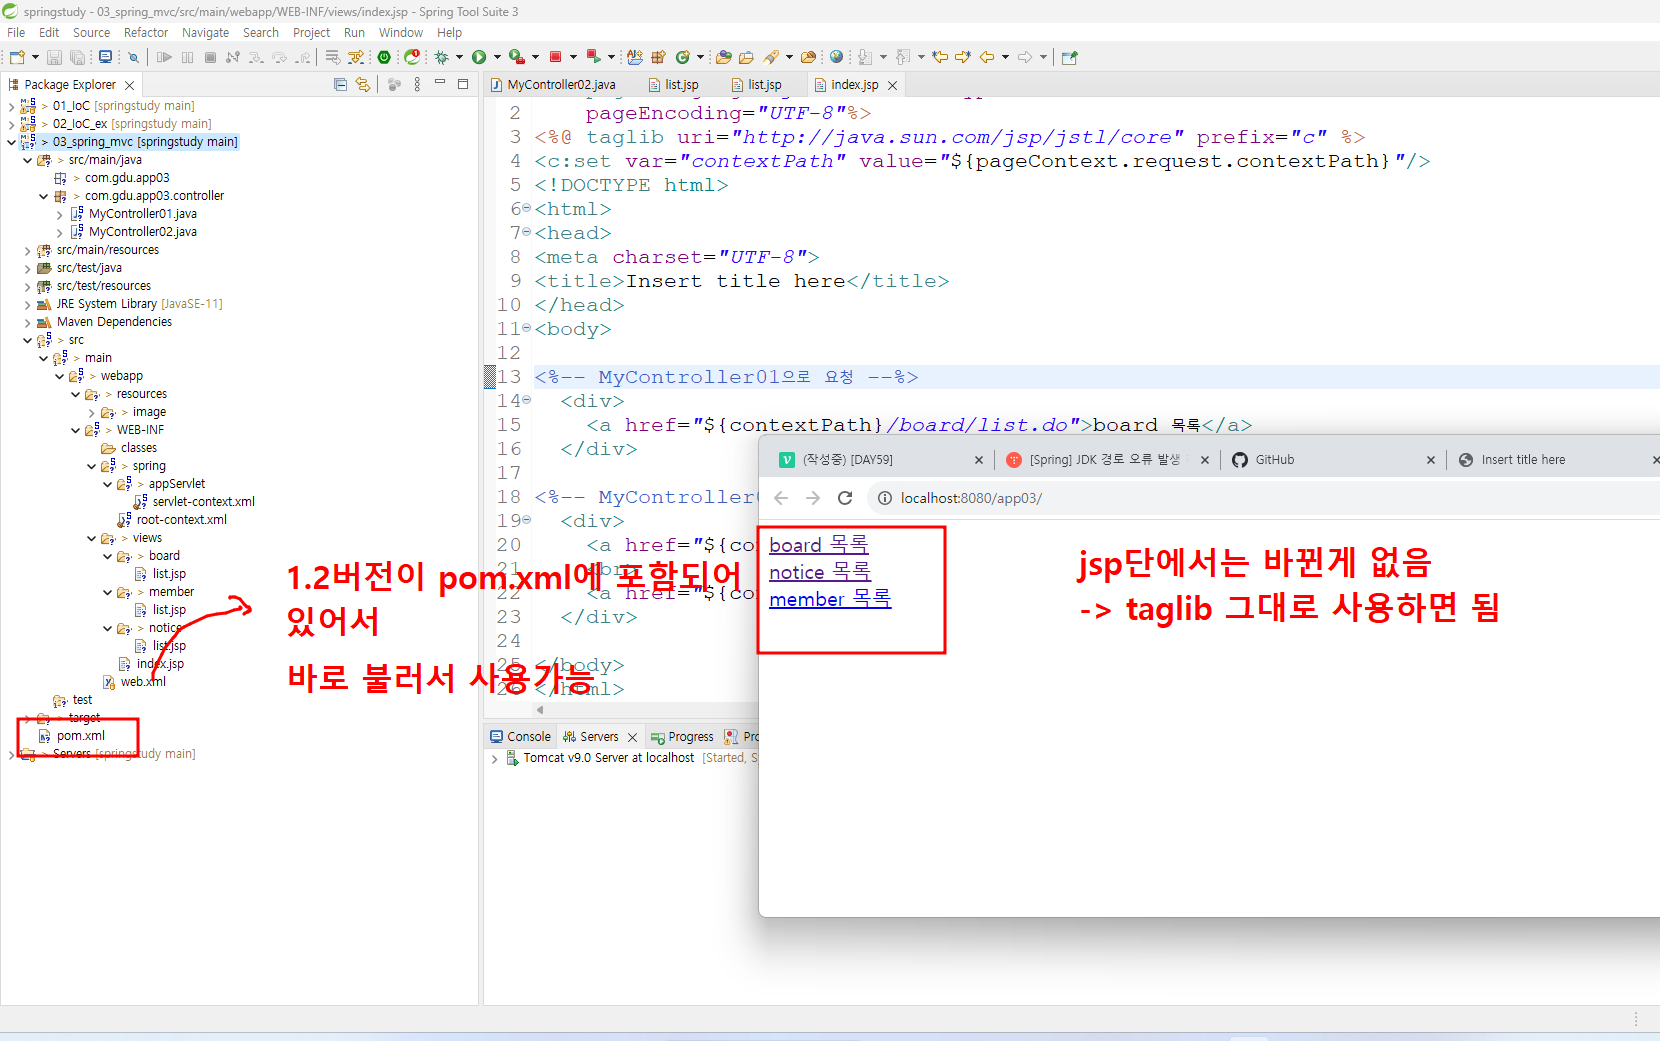Image resolution: width=1660 pixels, height=1041 pixels.
Task: Click the browser back arrow
Action: [781, 498]
